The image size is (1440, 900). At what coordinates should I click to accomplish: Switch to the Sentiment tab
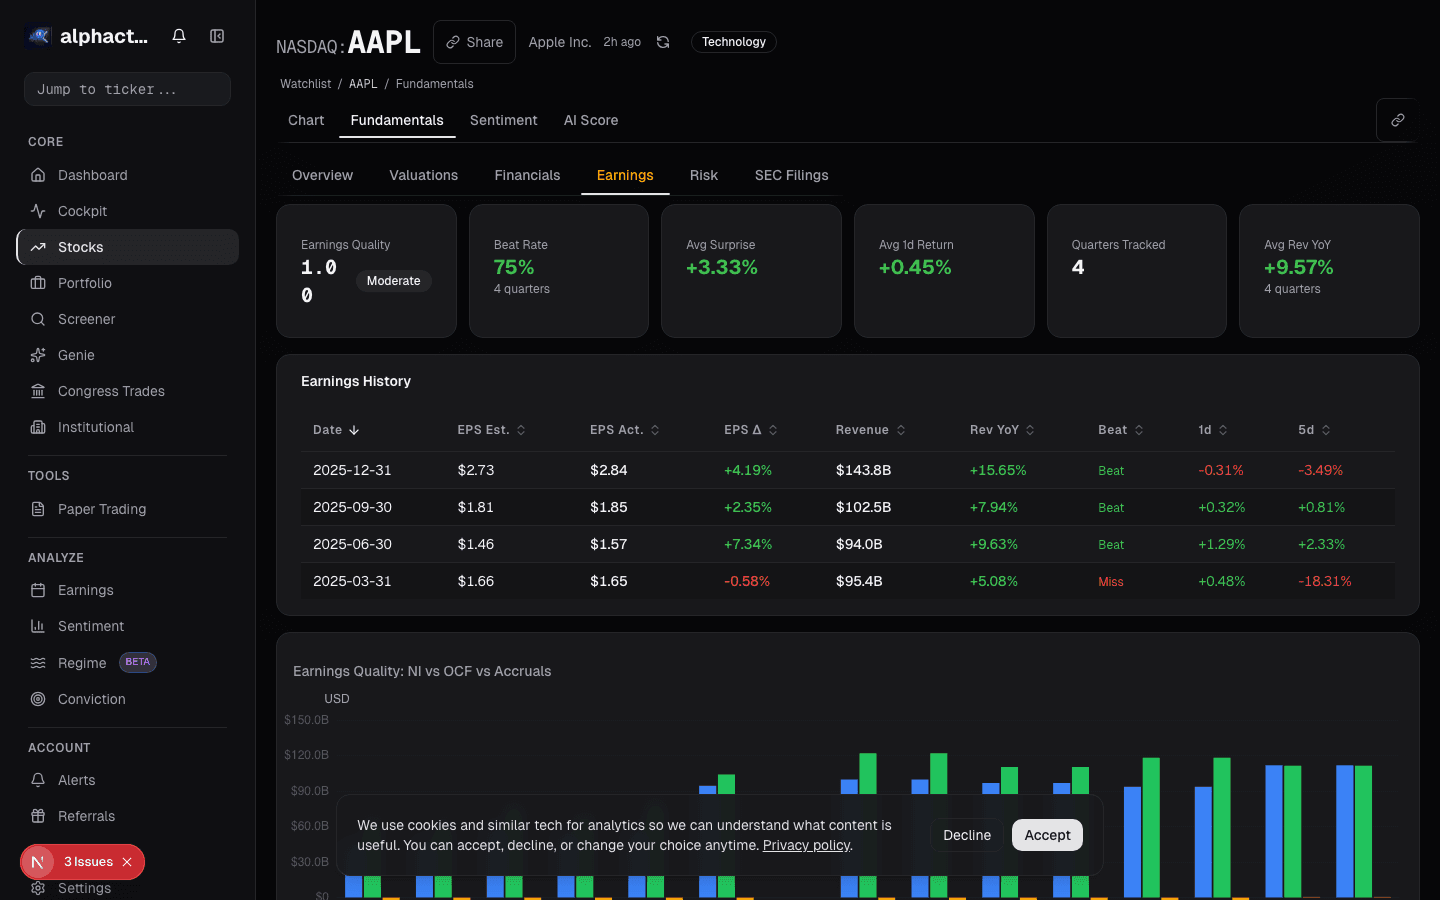(x=503, y=120)
